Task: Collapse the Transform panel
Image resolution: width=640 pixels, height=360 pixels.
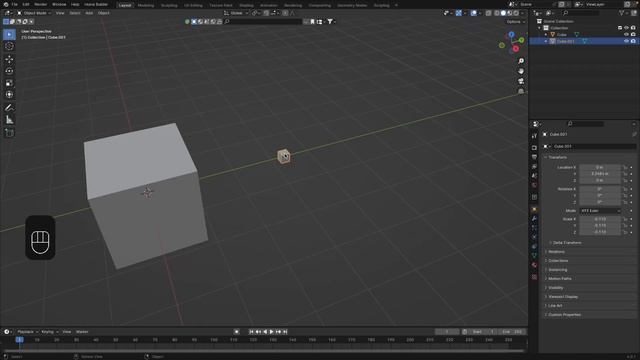Action: click(558, 157)
